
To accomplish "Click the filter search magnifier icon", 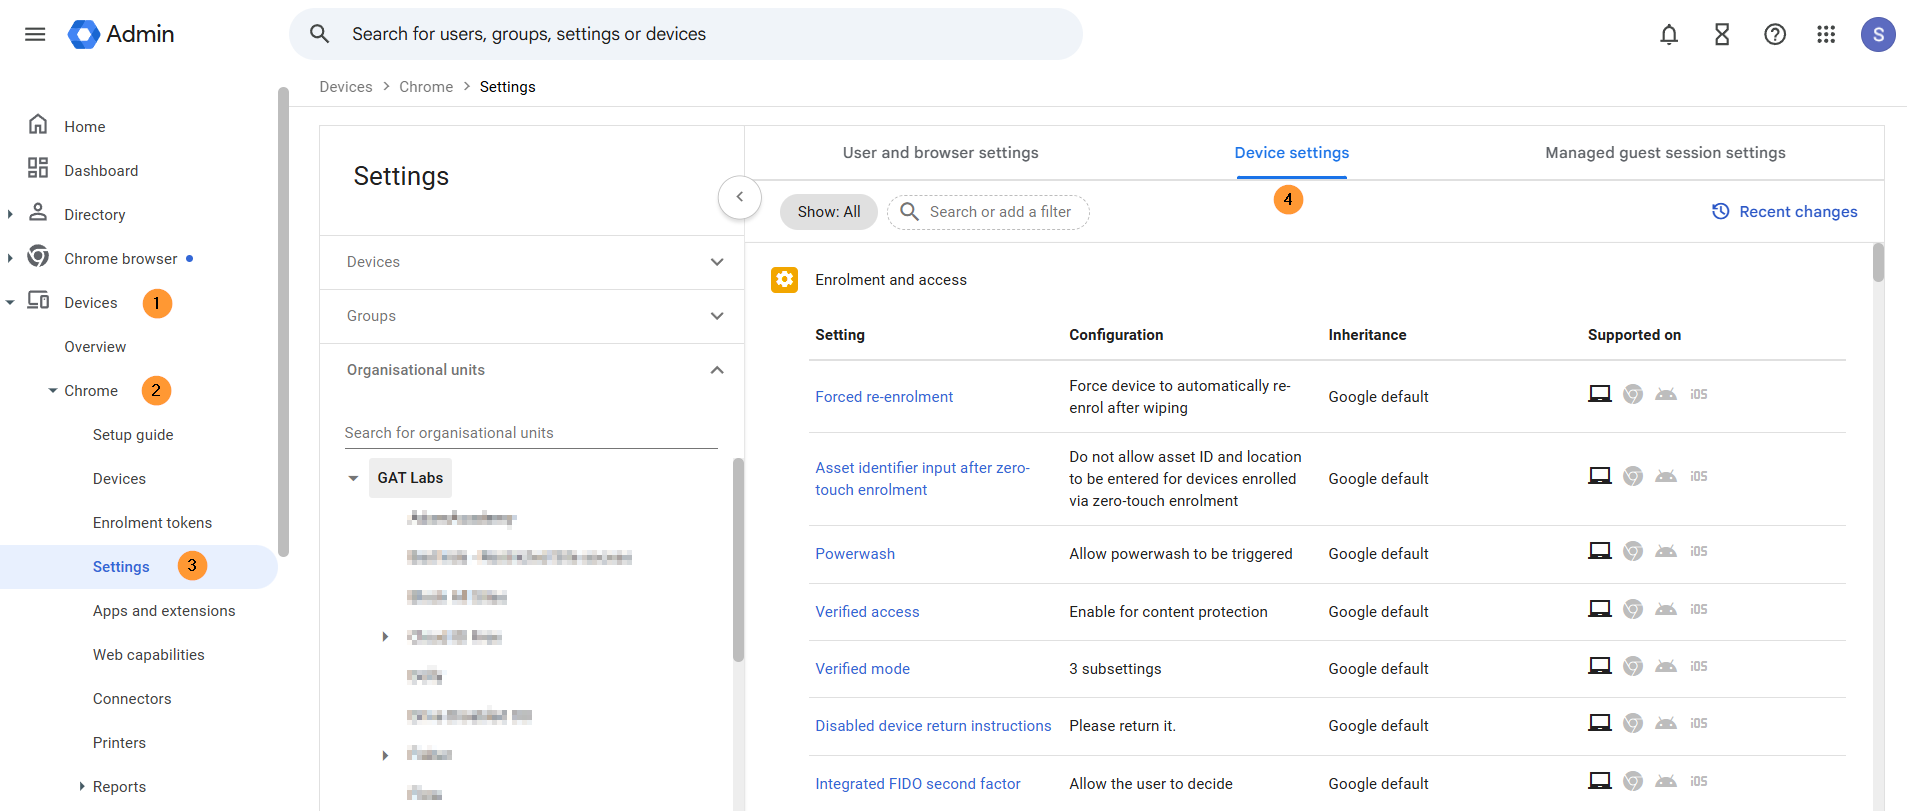I will [910, 212].
